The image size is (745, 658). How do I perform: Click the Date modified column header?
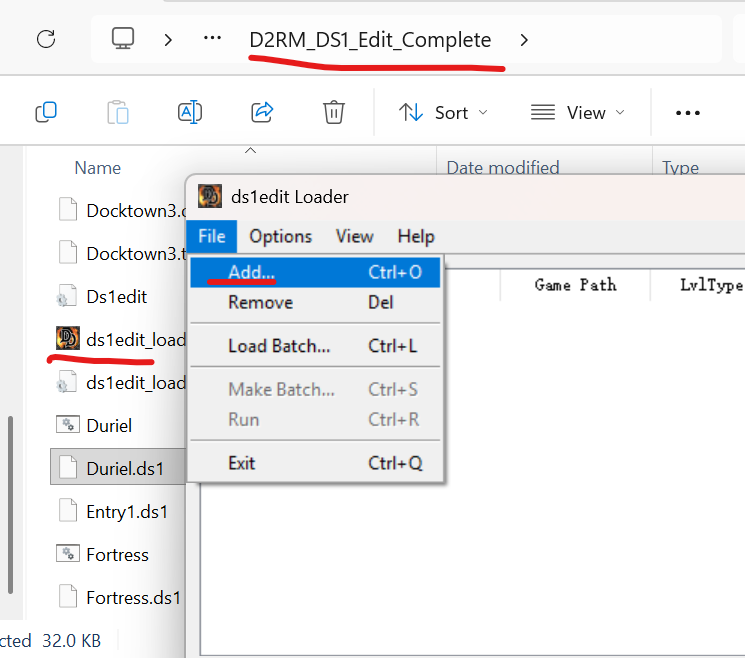(x=503, y=168)
